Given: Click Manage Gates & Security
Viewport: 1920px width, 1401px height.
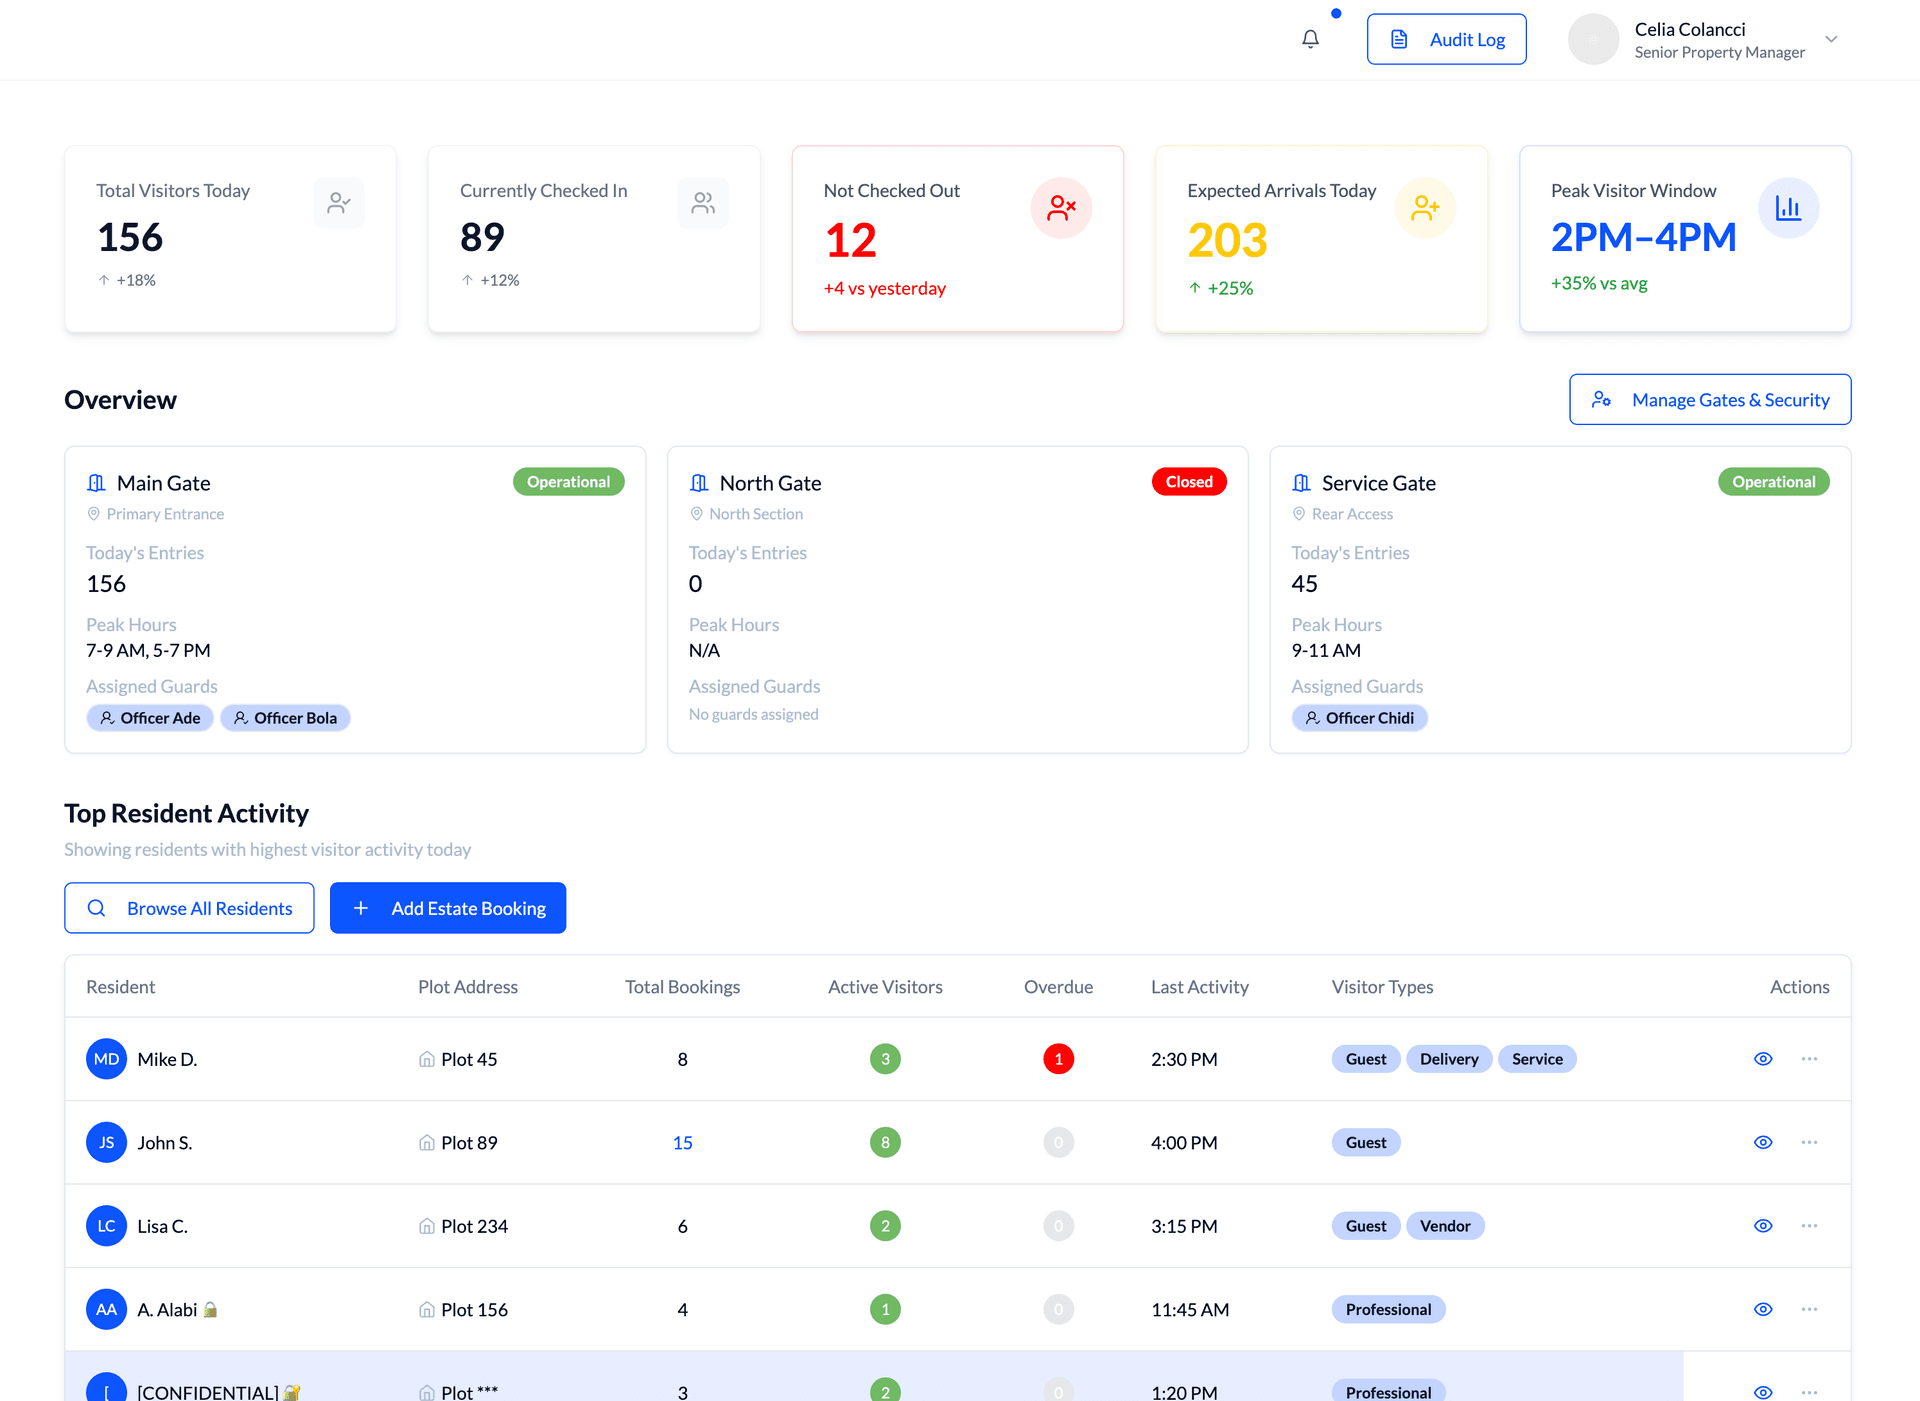Looking at the screenshot, I should click(x=1709, y=399).
